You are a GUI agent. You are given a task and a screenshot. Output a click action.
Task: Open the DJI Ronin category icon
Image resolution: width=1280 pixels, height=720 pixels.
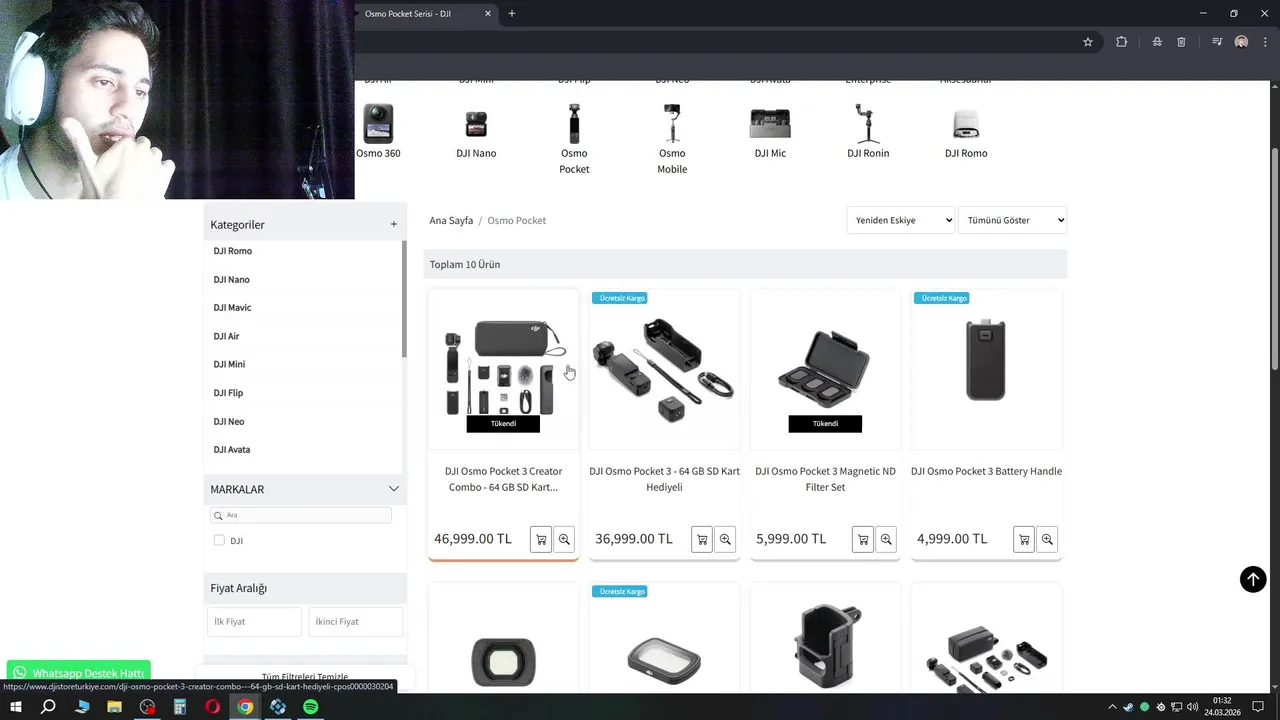coord(868,124)
